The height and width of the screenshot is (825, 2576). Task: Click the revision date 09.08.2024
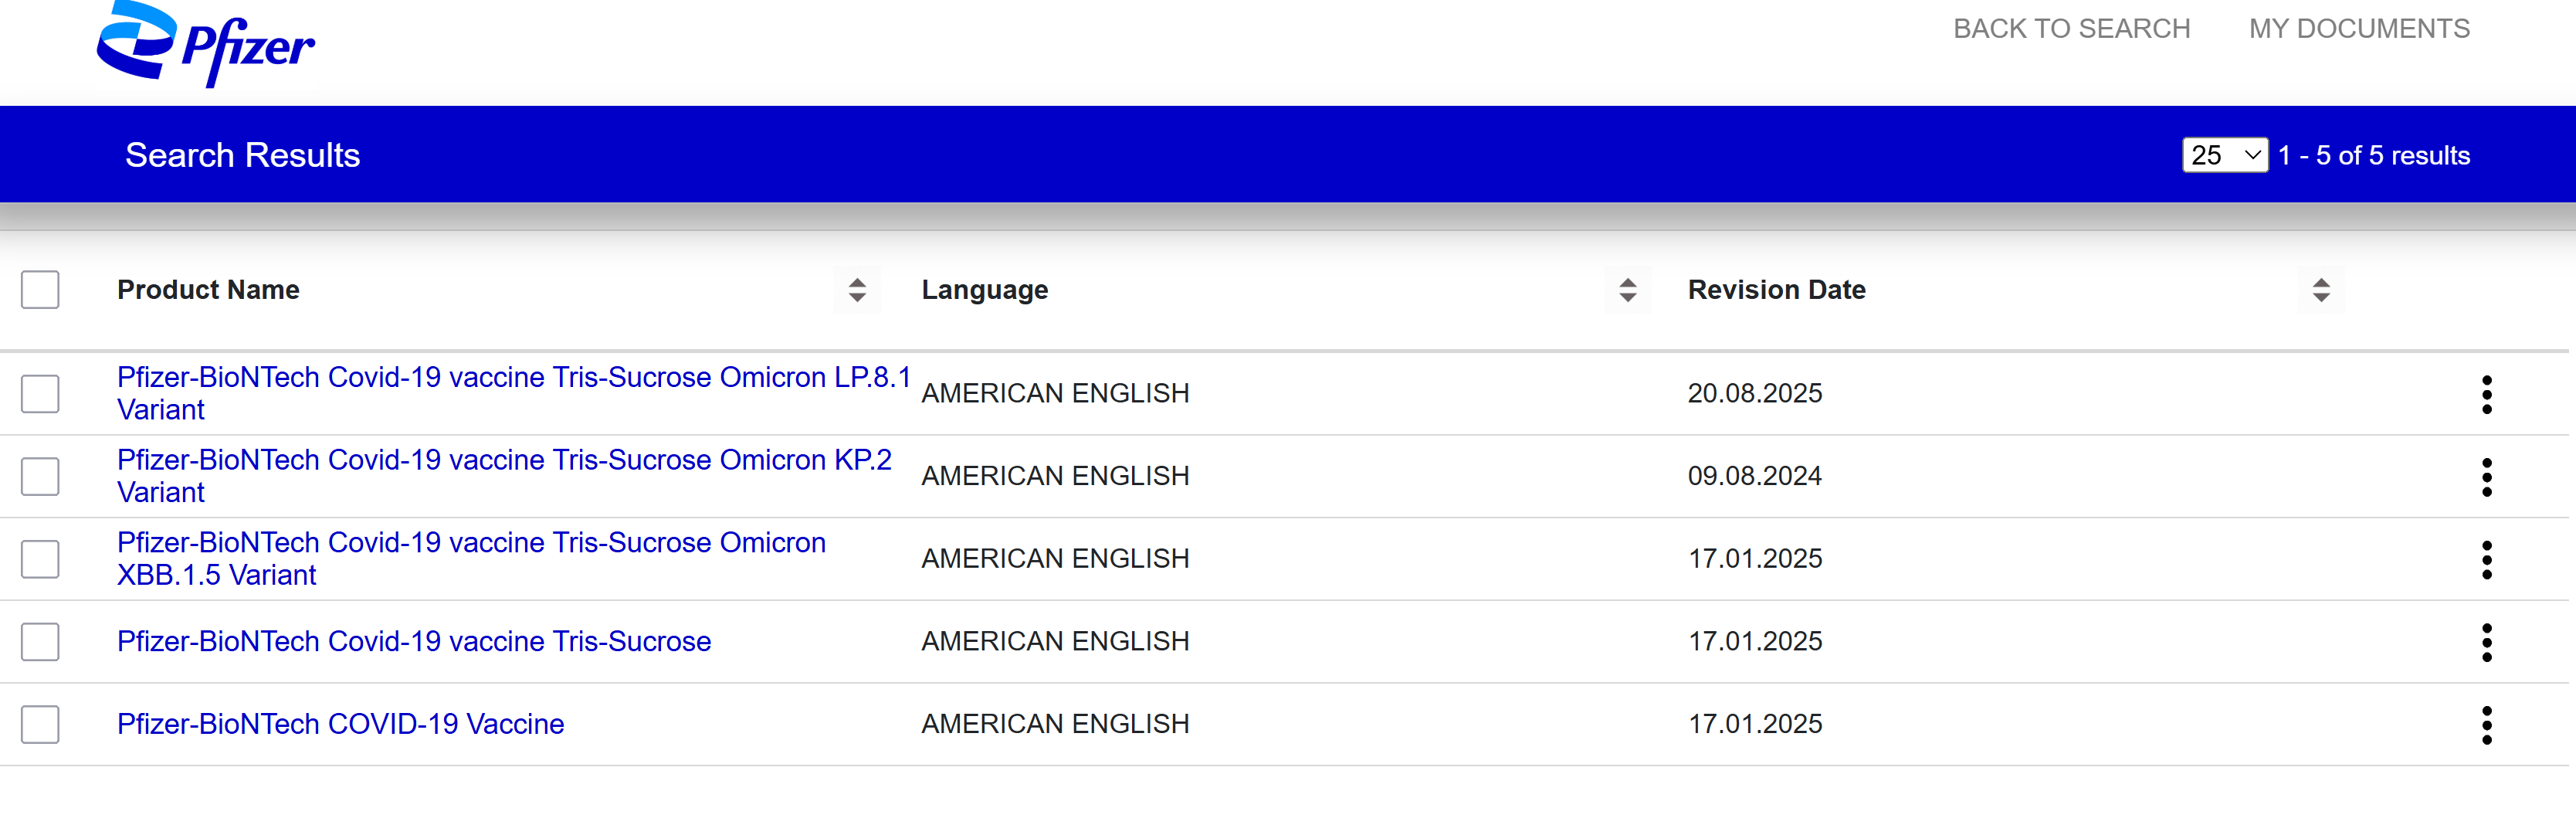[x=1755, y=476]
